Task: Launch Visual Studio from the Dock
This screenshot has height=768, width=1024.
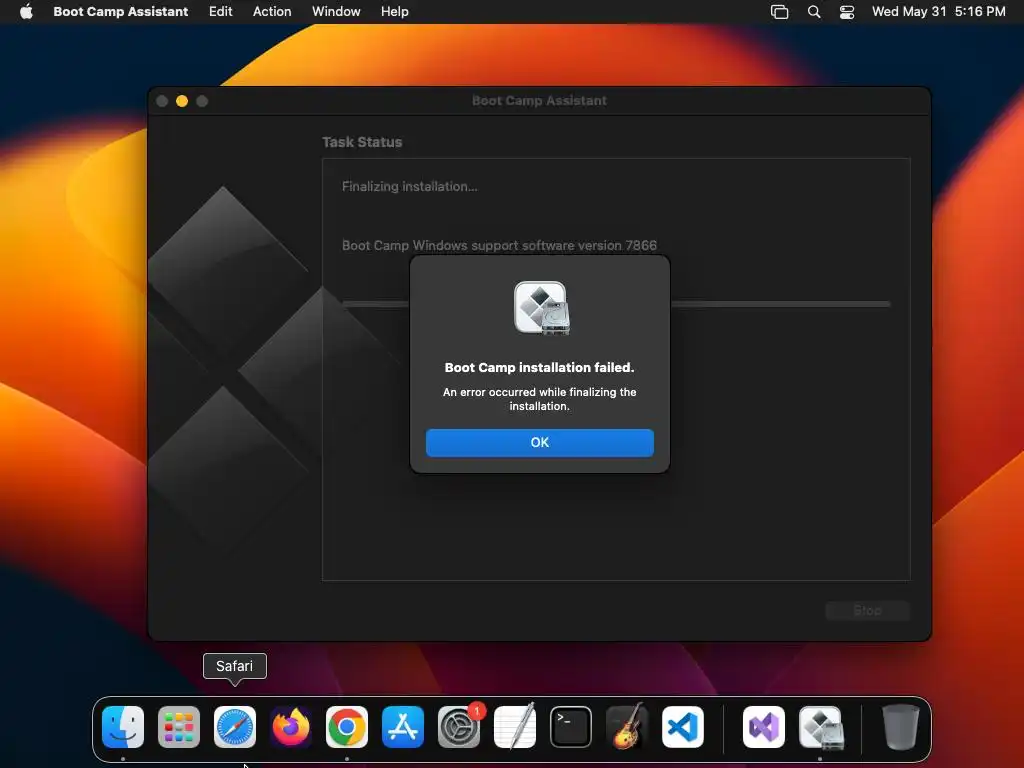Action: (x=764, y=726)
